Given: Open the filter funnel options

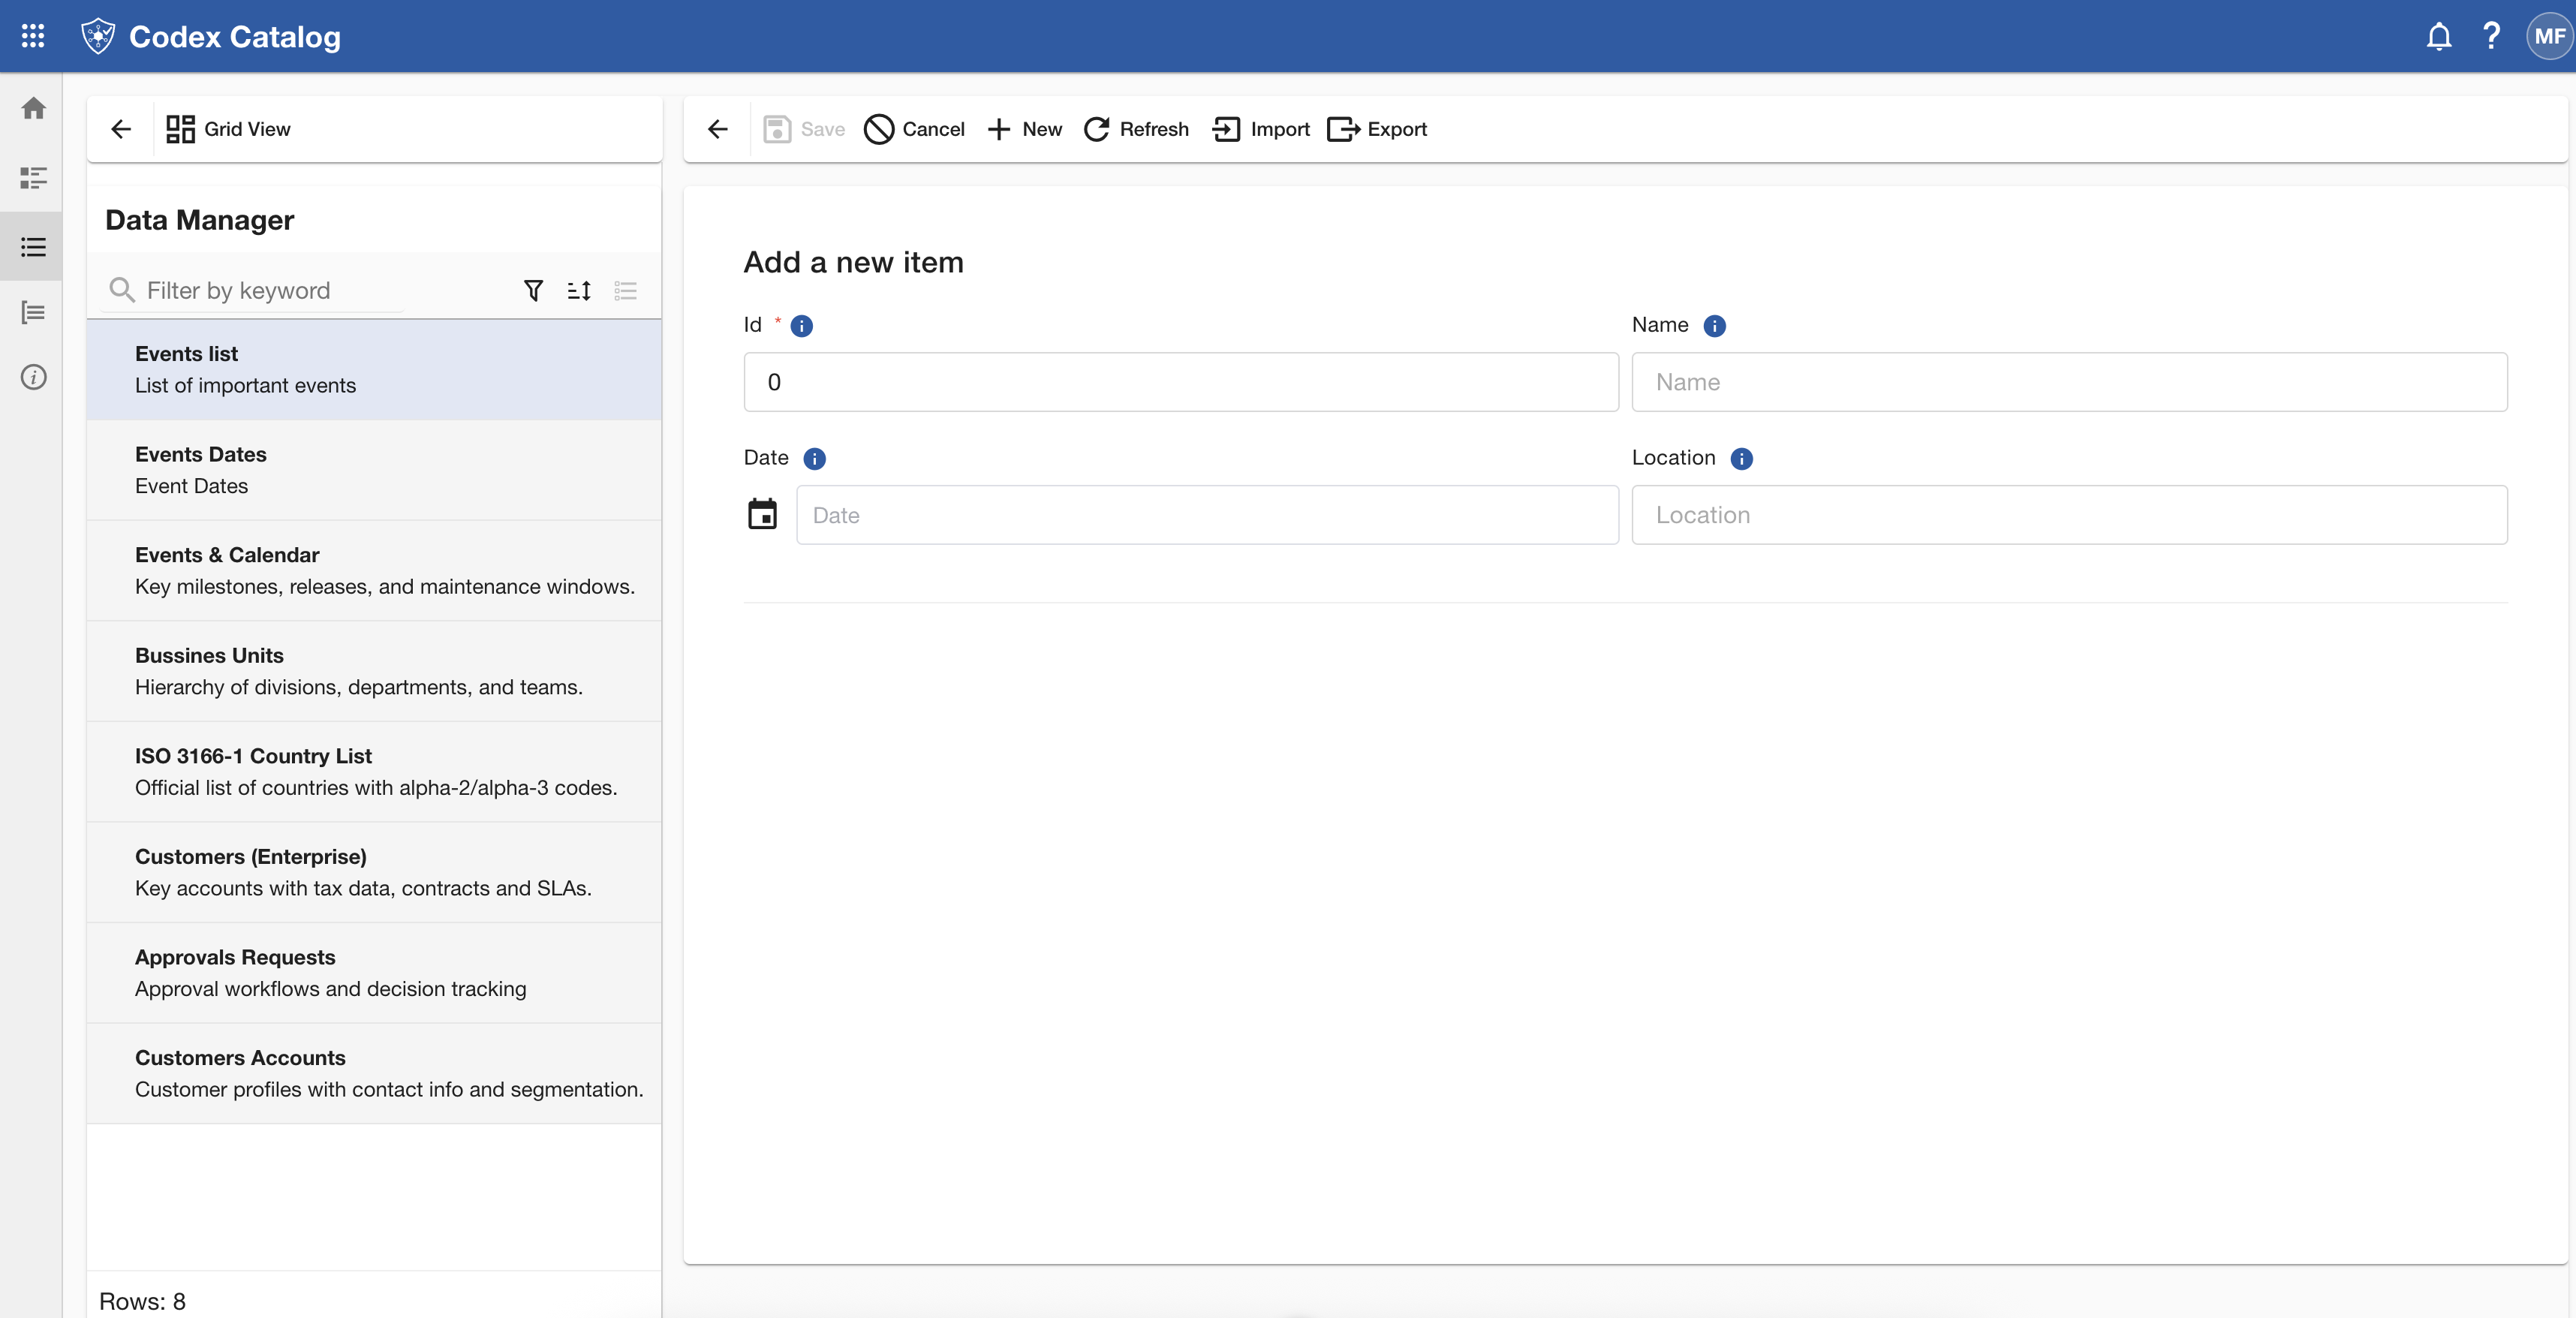Looking at the screenshot, I should click(x=533, y=290).
